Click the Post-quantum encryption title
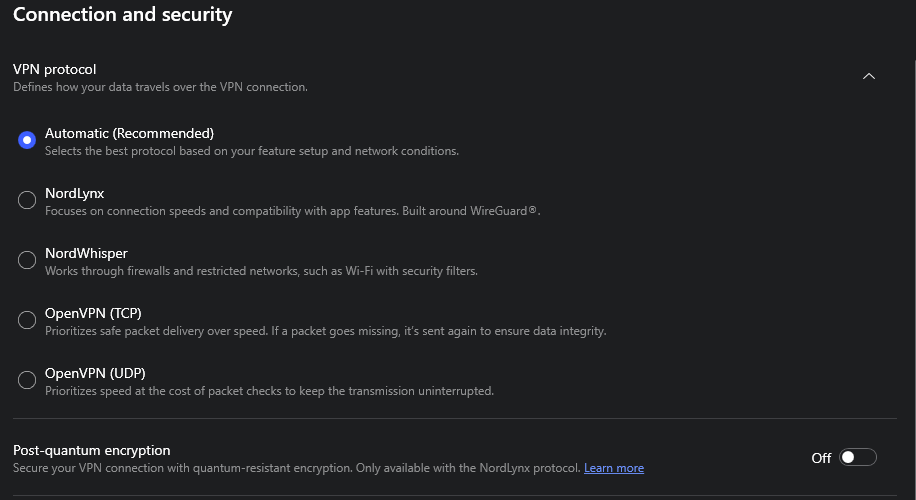916x500 pixels. [91, 450]
